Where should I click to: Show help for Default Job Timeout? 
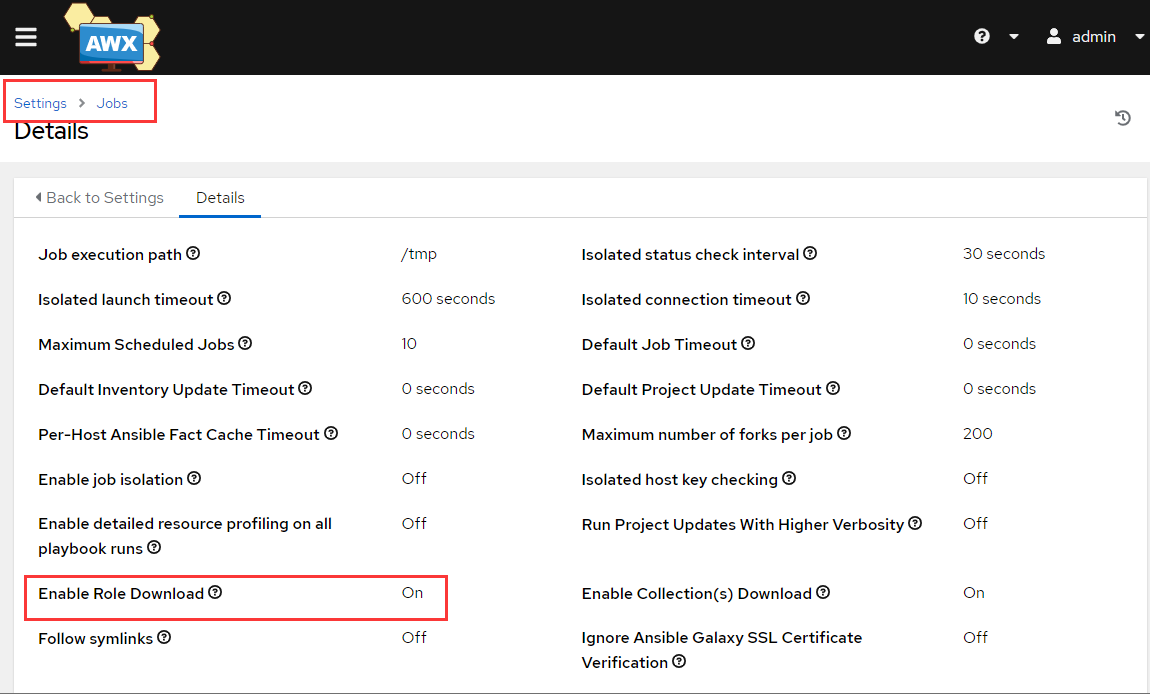pyautogui.click(x=748, y=343)
